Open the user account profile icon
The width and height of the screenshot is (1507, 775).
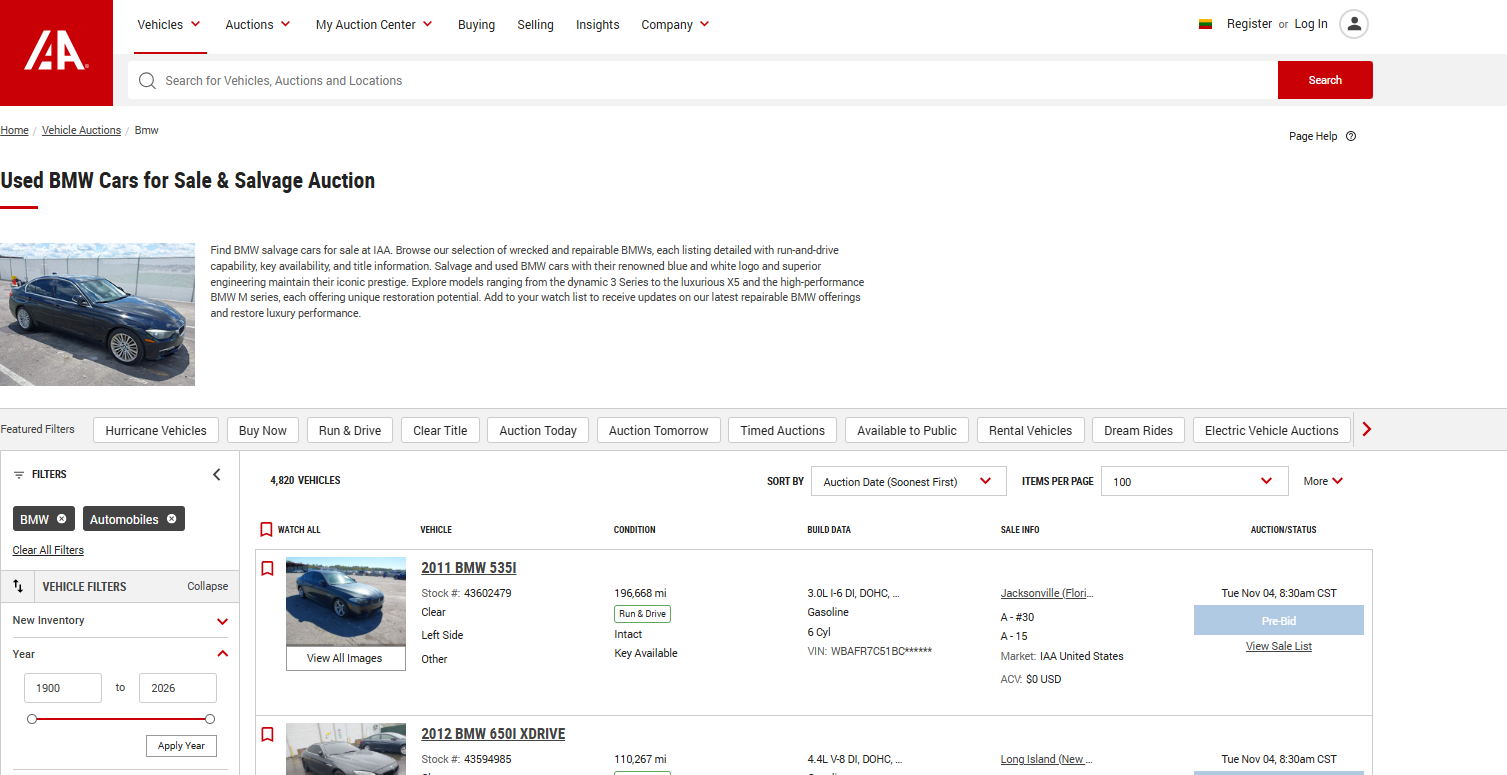pos(1353,25)
